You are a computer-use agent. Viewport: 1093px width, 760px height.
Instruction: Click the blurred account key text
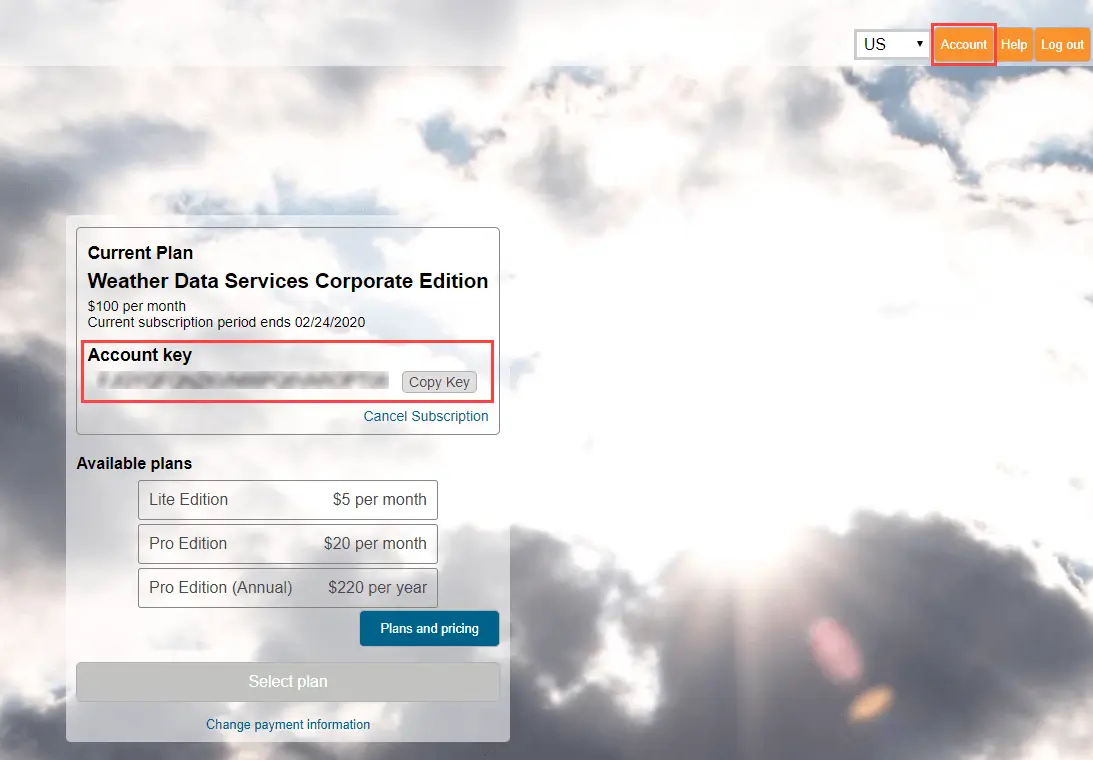point(242,381)
